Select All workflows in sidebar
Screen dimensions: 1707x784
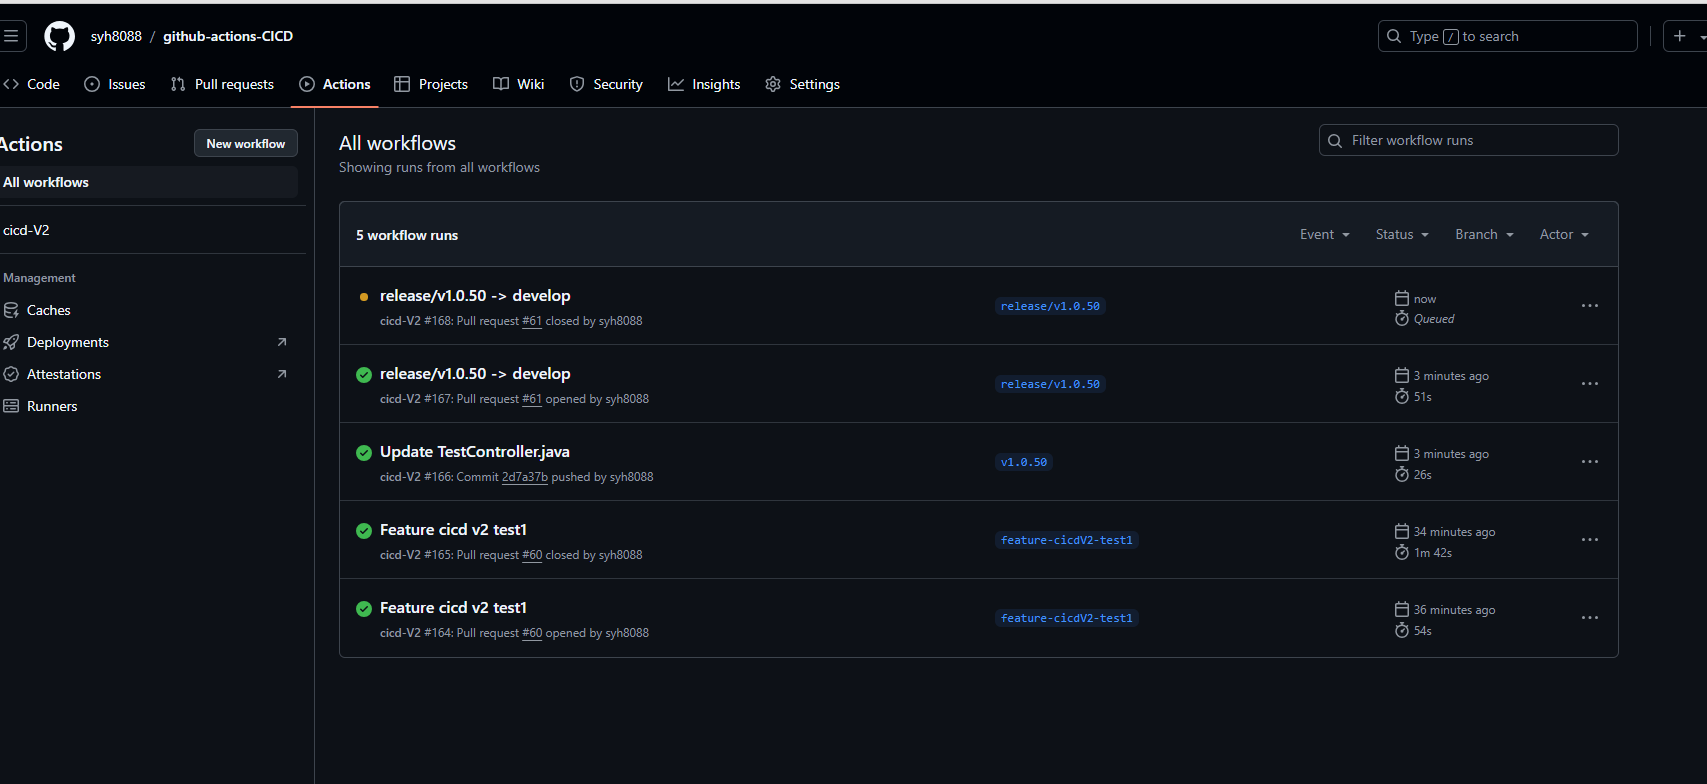149,182
